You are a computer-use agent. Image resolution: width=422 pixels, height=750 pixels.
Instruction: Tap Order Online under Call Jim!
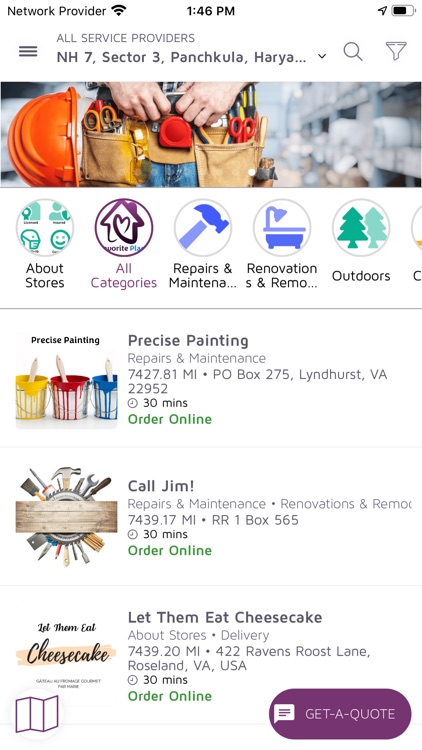click(x=170, y=550)
